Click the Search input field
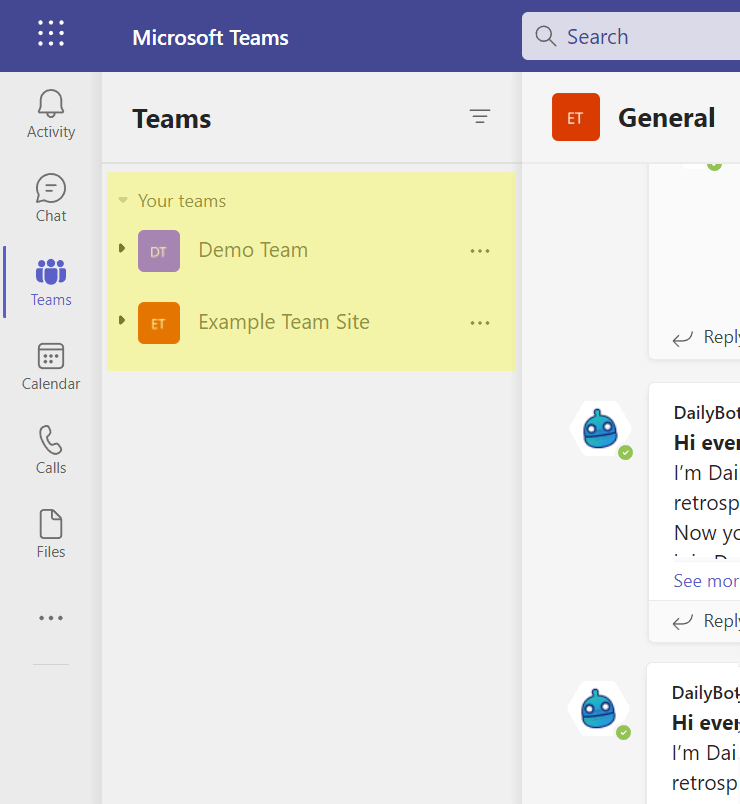The image size is (740, 804). pyautogui.click(x=631, y=36)
